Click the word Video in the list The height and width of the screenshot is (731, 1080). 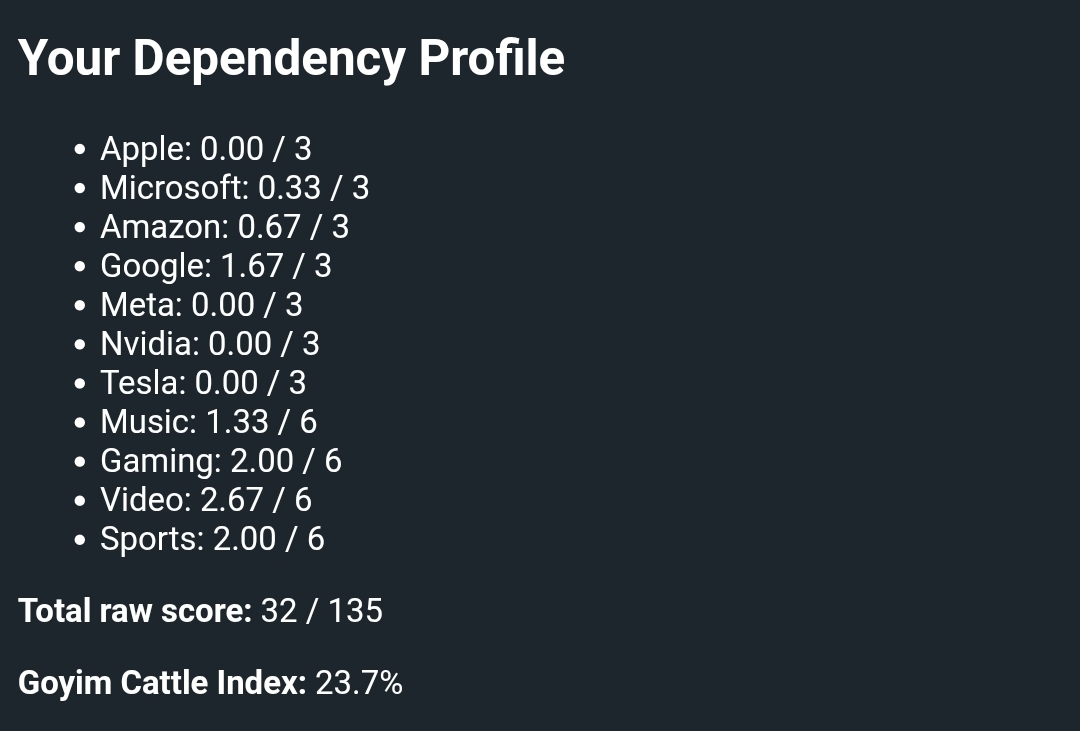(x=145, y=500)
